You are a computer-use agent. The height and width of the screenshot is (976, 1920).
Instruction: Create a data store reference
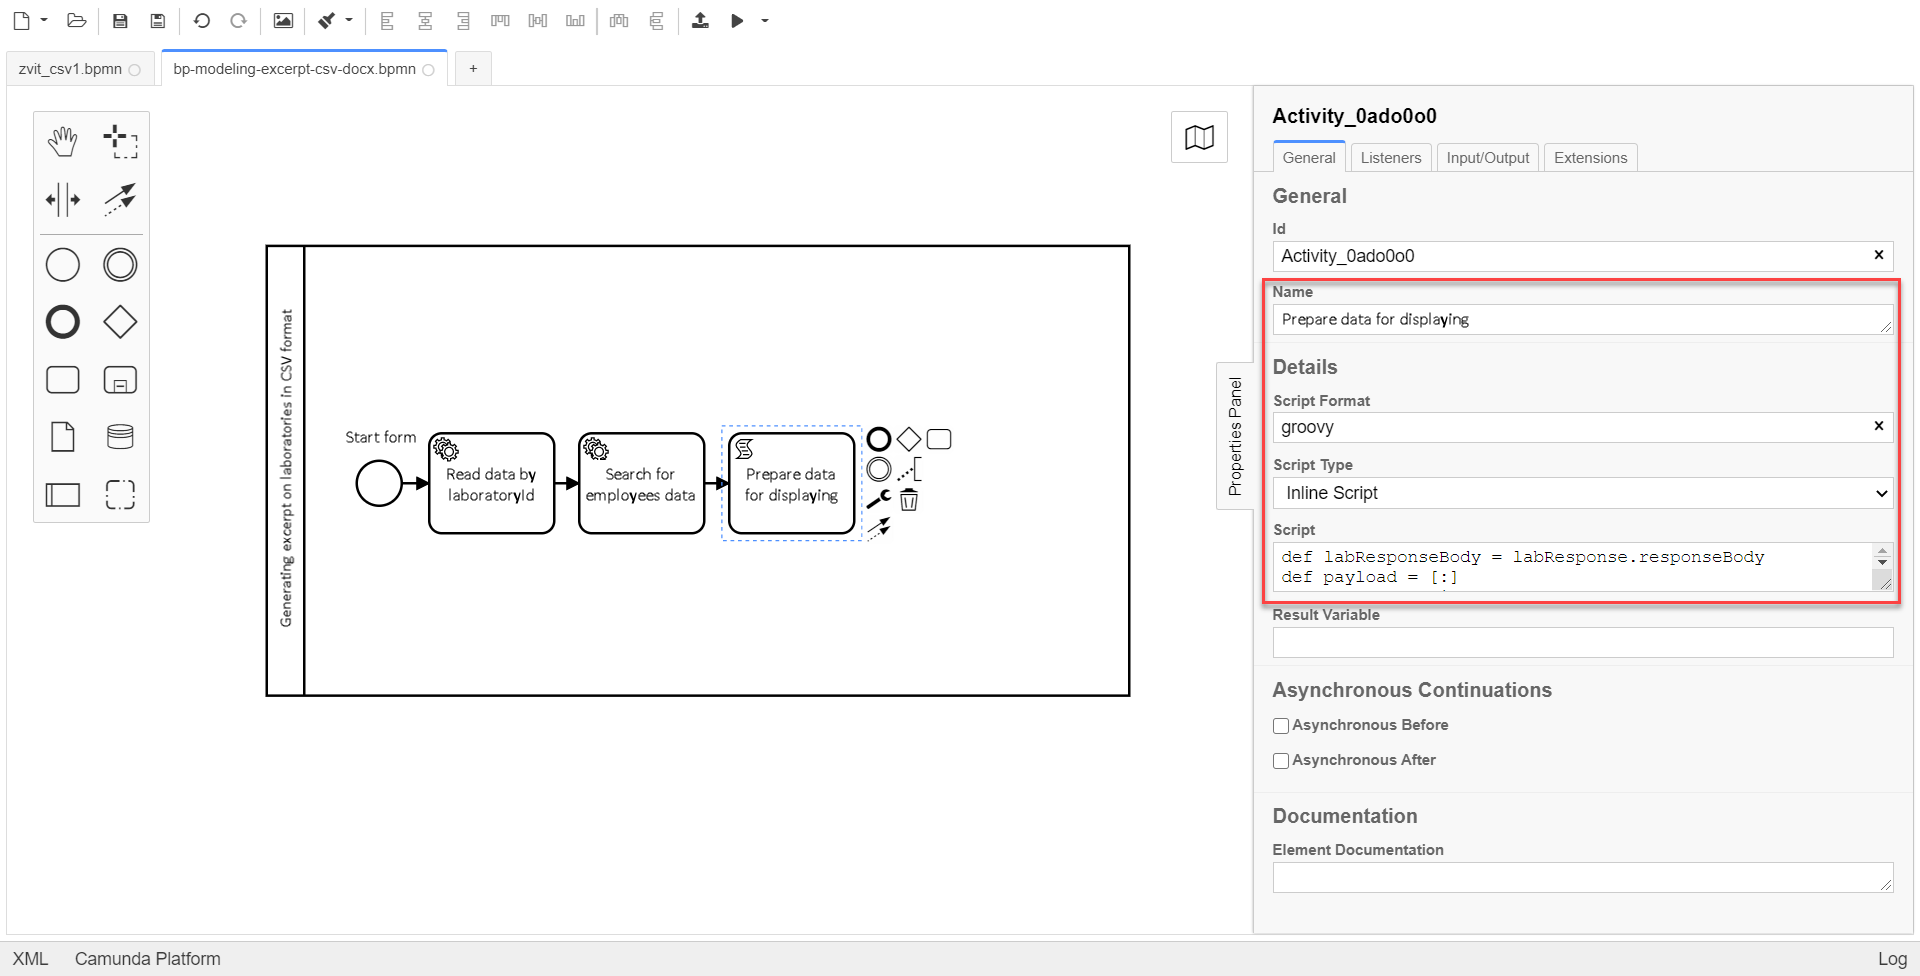[120, 437]
